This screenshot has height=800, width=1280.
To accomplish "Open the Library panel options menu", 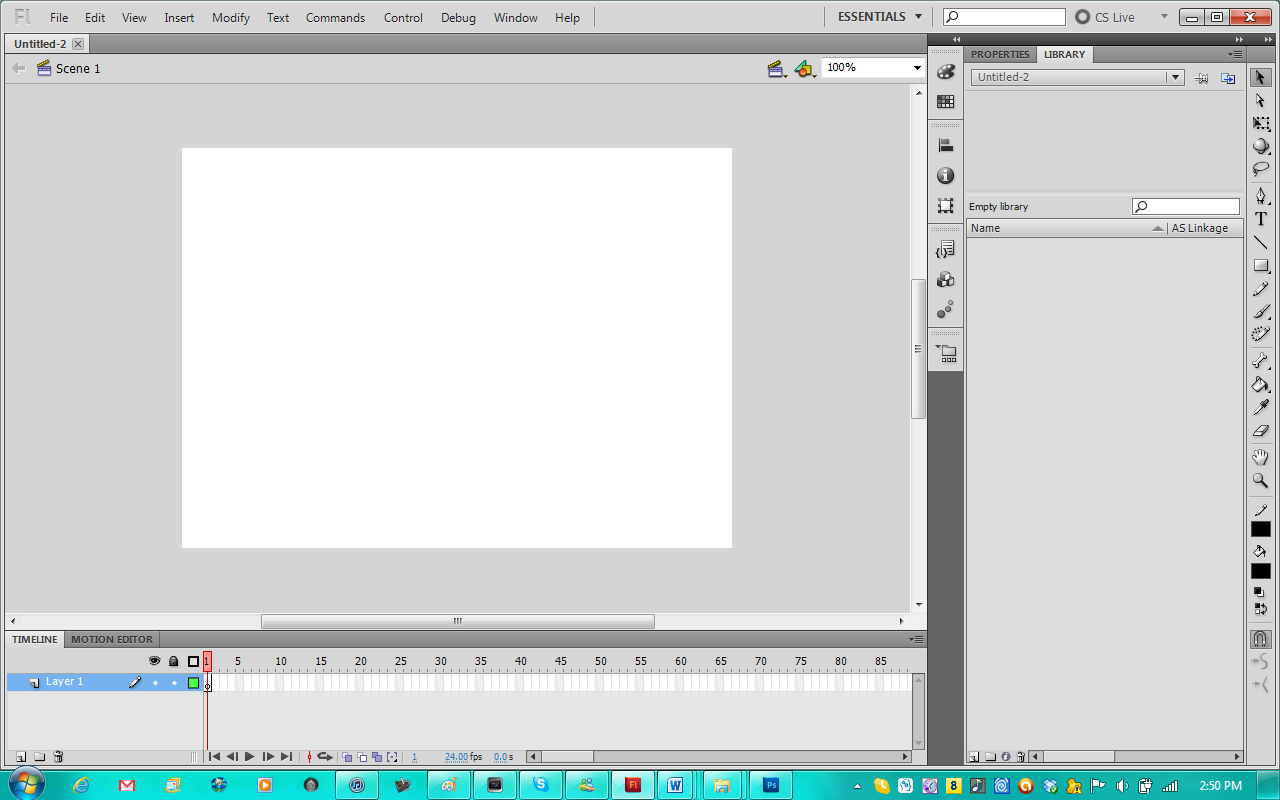I will 1236,54.
